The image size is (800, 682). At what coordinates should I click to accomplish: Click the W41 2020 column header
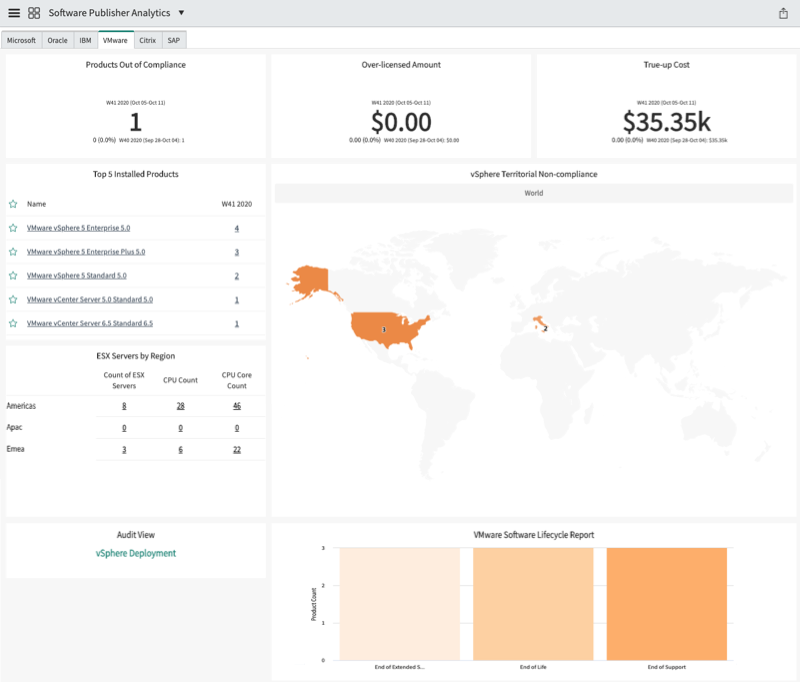point(237,204)
